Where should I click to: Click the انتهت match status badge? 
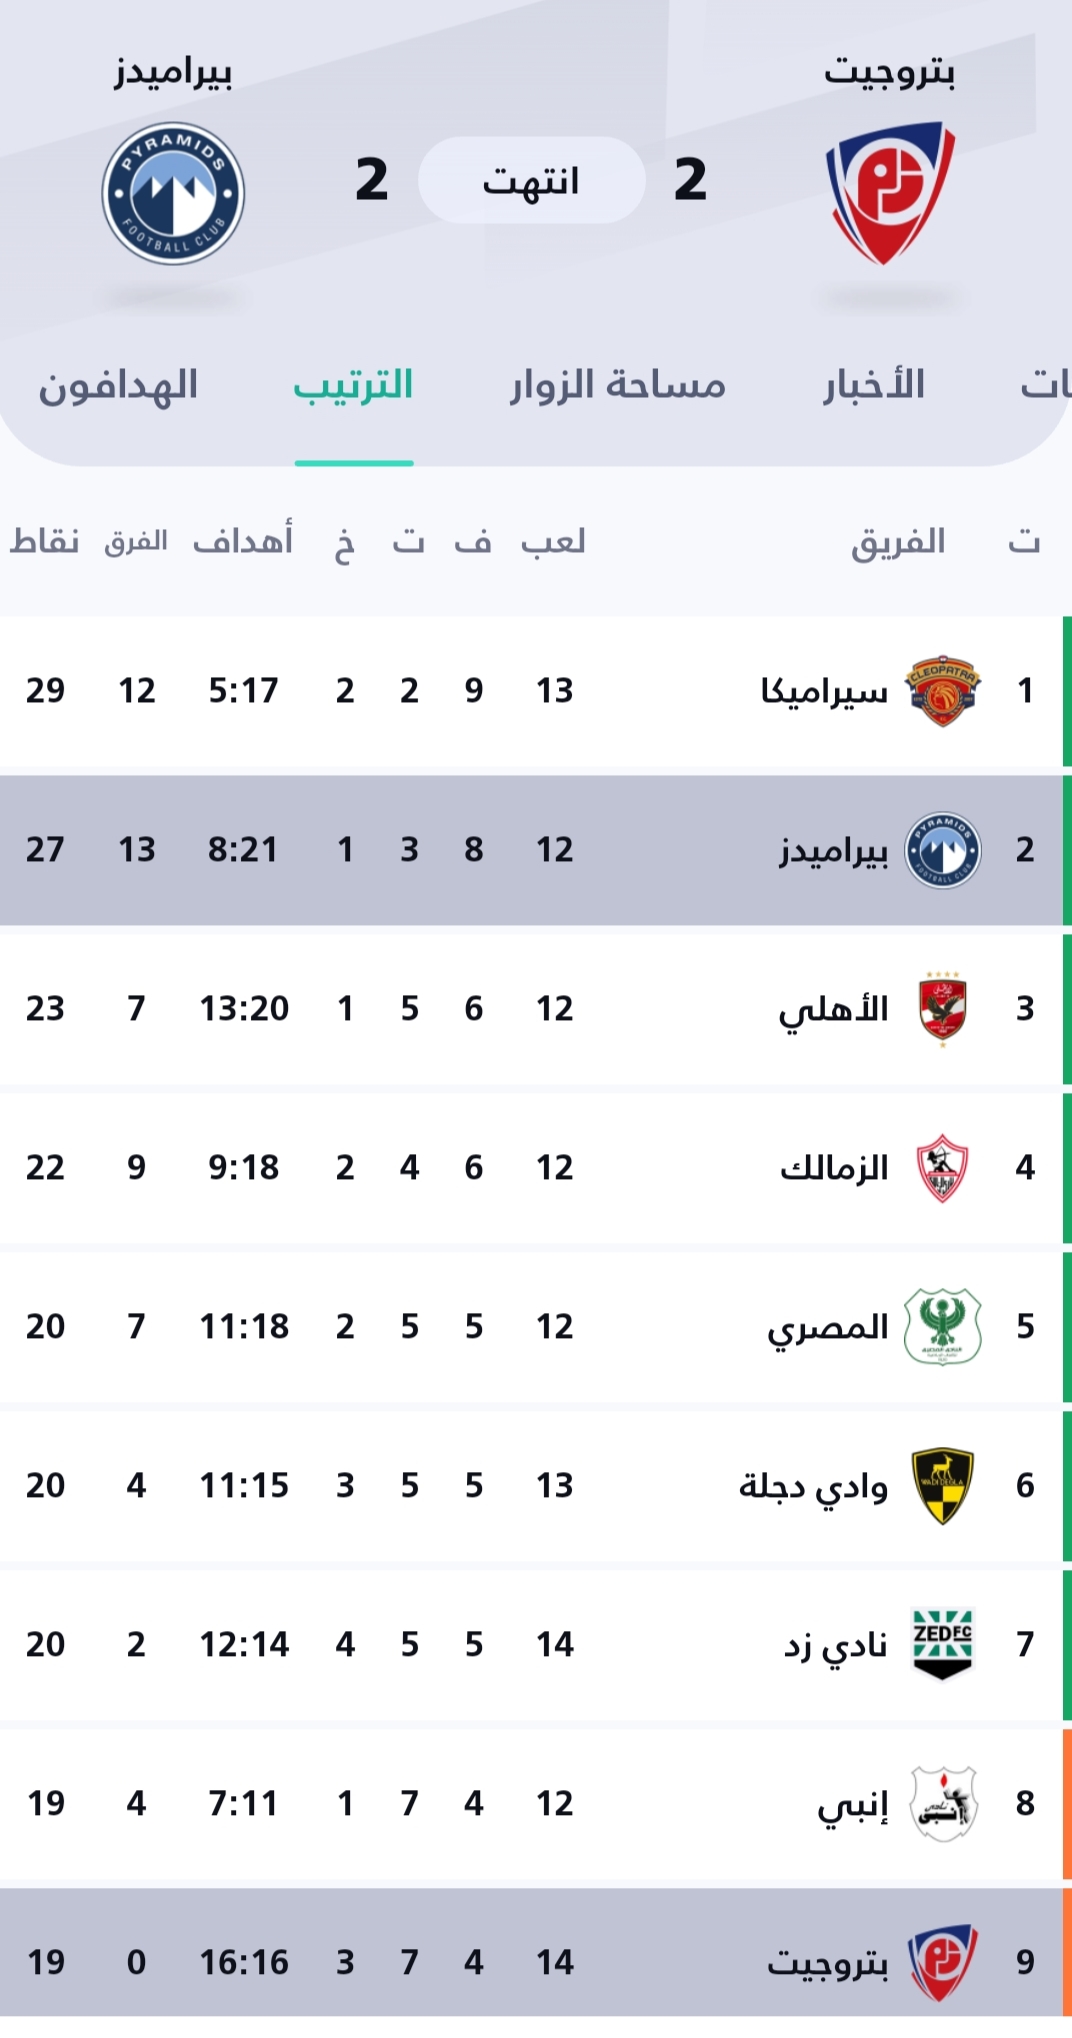click(x=531, y=181)
